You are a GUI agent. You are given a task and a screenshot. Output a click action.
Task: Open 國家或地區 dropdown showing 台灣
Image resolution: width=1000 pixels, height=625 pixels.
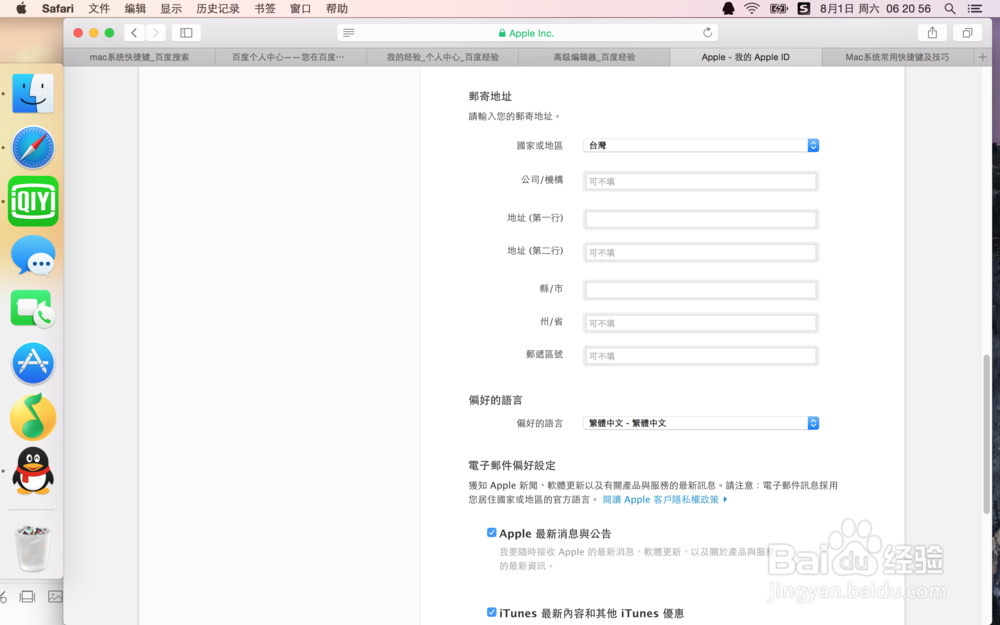(x=701, y=145)
